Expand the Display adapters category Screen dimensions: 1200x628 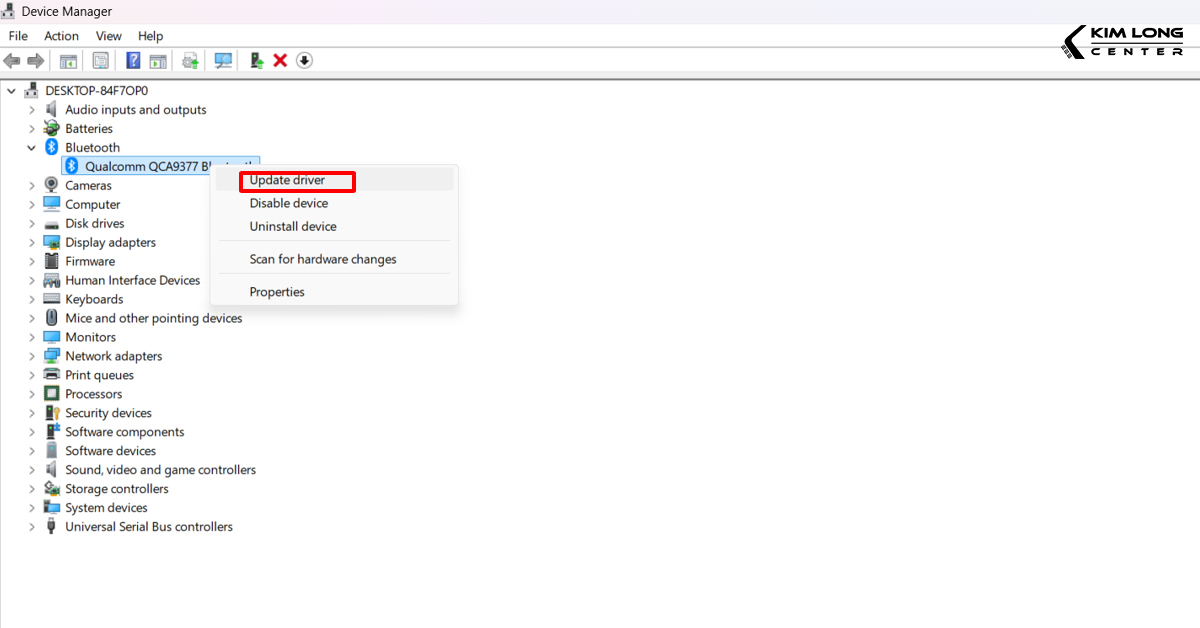(31, 242)
